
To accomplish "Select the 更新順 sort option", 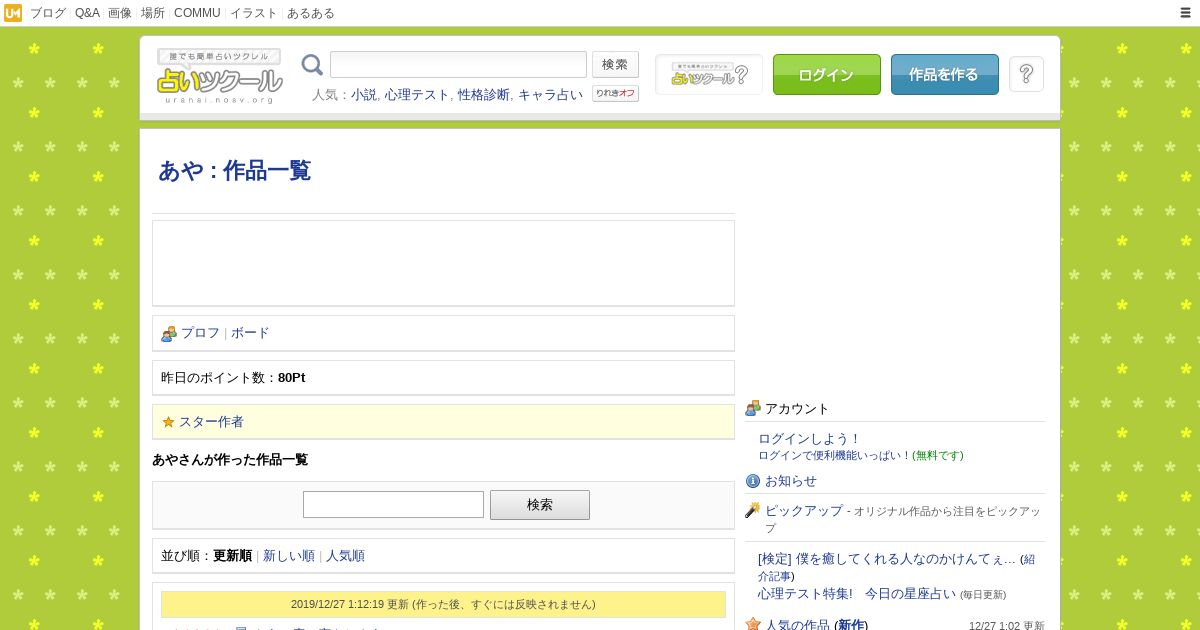I will click(232, 556).
